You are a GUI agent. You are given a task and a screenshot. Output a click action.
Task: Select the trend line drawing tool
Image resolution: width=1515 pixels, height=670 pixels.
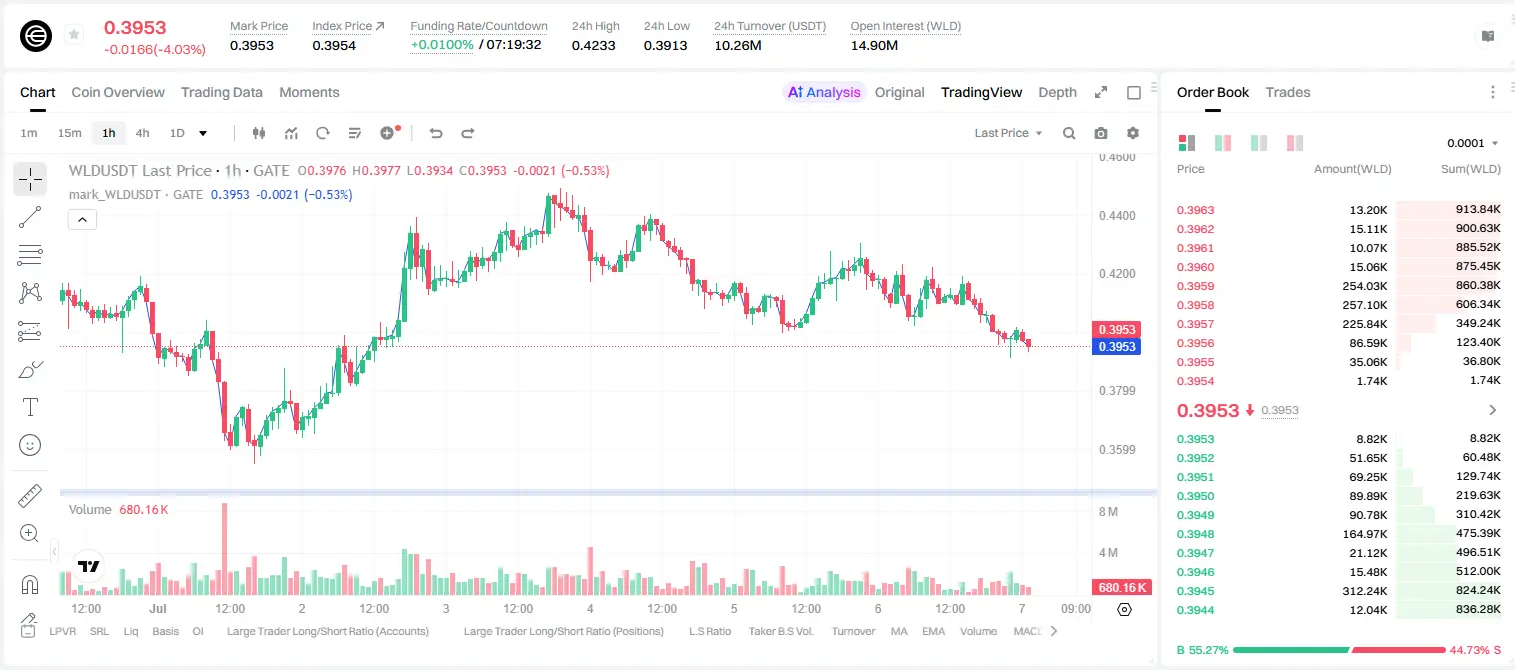coord(30,217)
